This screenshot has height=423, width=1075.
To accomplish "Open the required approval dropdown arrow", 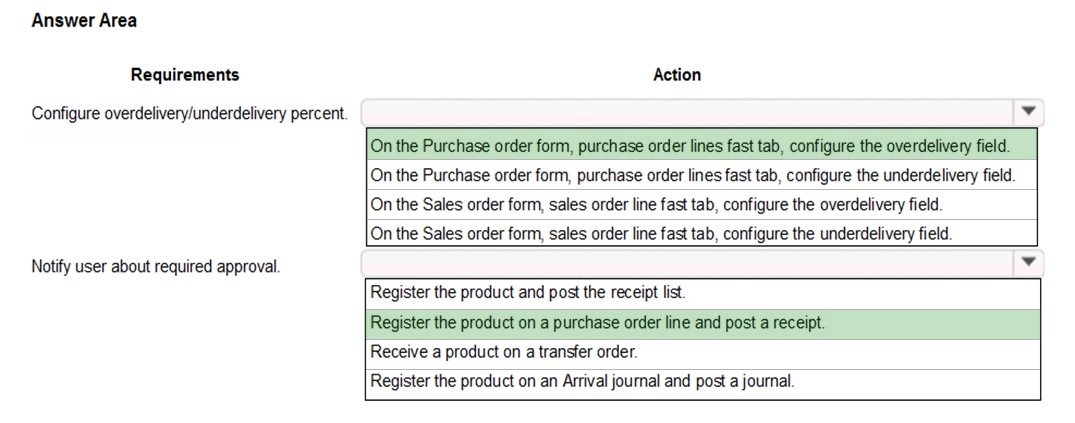I will tap(1027, 262).
